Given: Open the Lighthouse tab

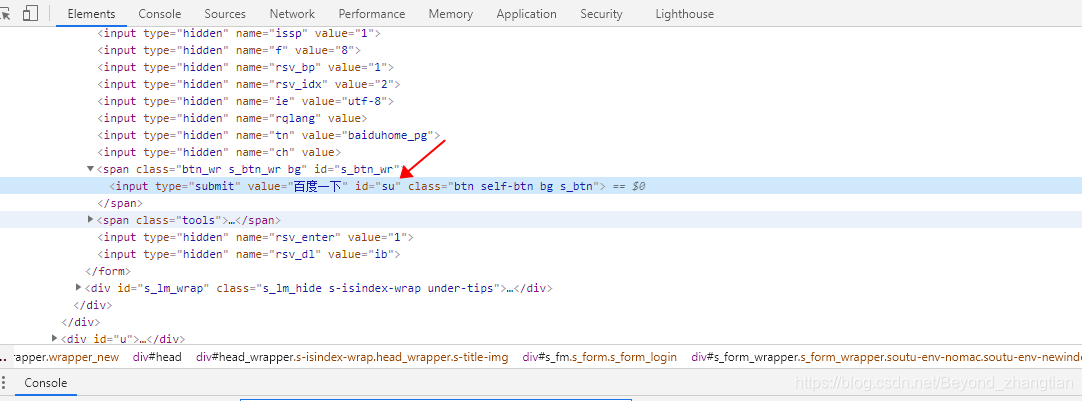Looking at the screenshot, I should (685, 14).
